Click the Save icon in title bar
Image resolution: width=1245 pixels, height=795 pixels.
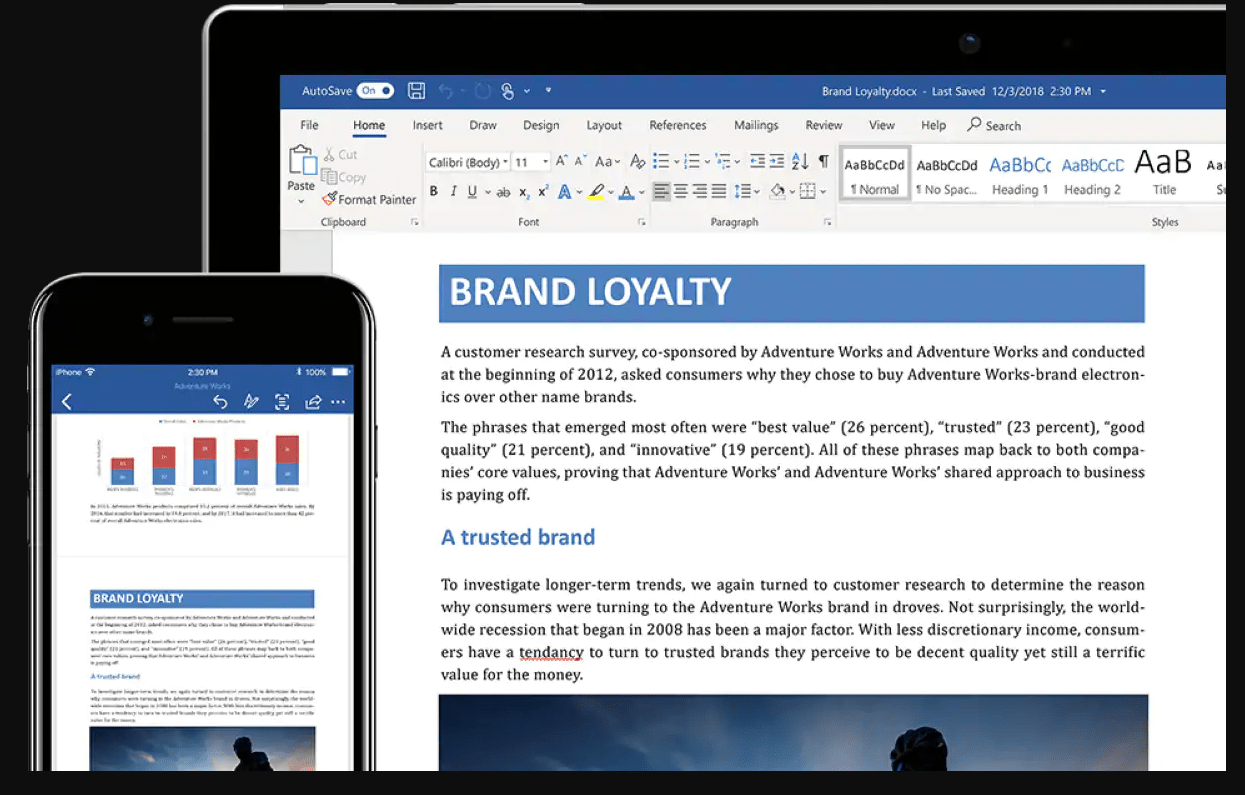417,91
